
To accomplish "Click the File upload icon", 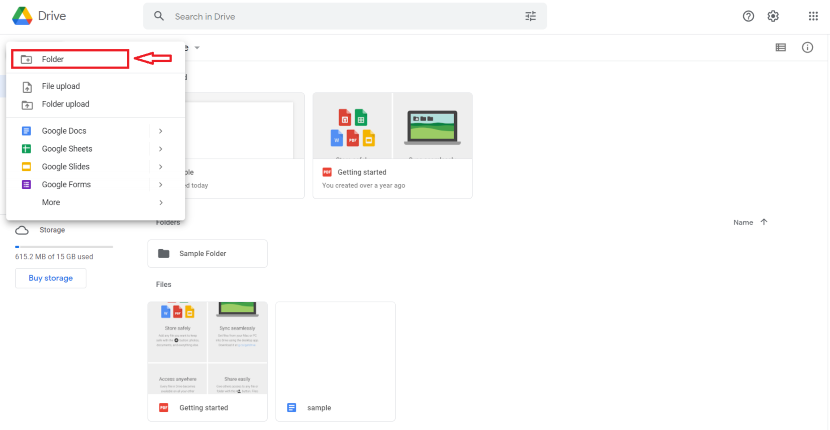I will pos(26,87).
